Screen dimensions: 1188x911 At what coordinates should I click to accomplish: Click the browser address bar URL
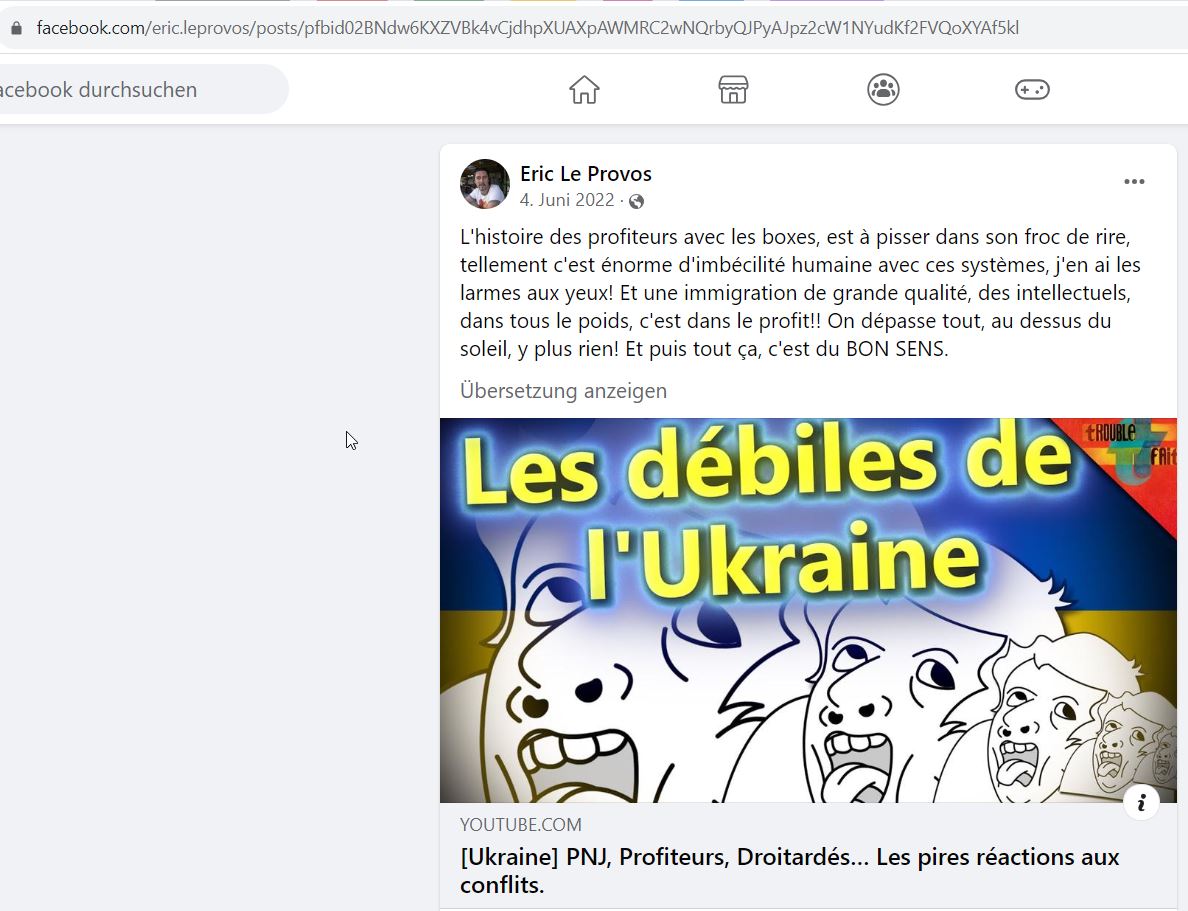(527, 29)
